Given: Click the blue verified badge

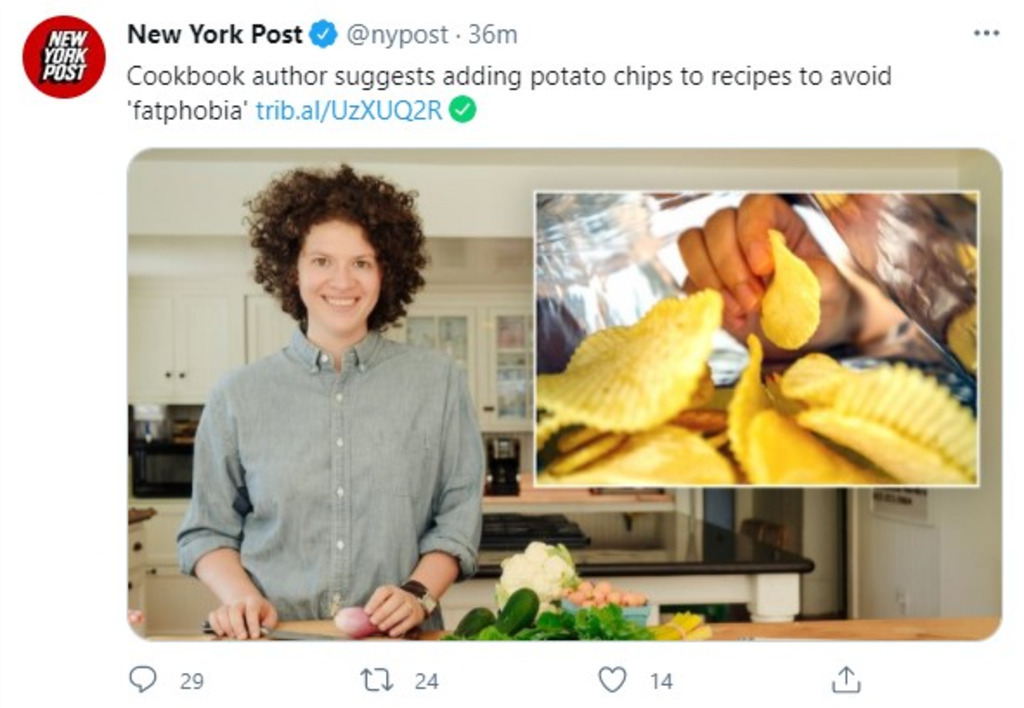Looking at the screenshot, I should pos(324,35).
